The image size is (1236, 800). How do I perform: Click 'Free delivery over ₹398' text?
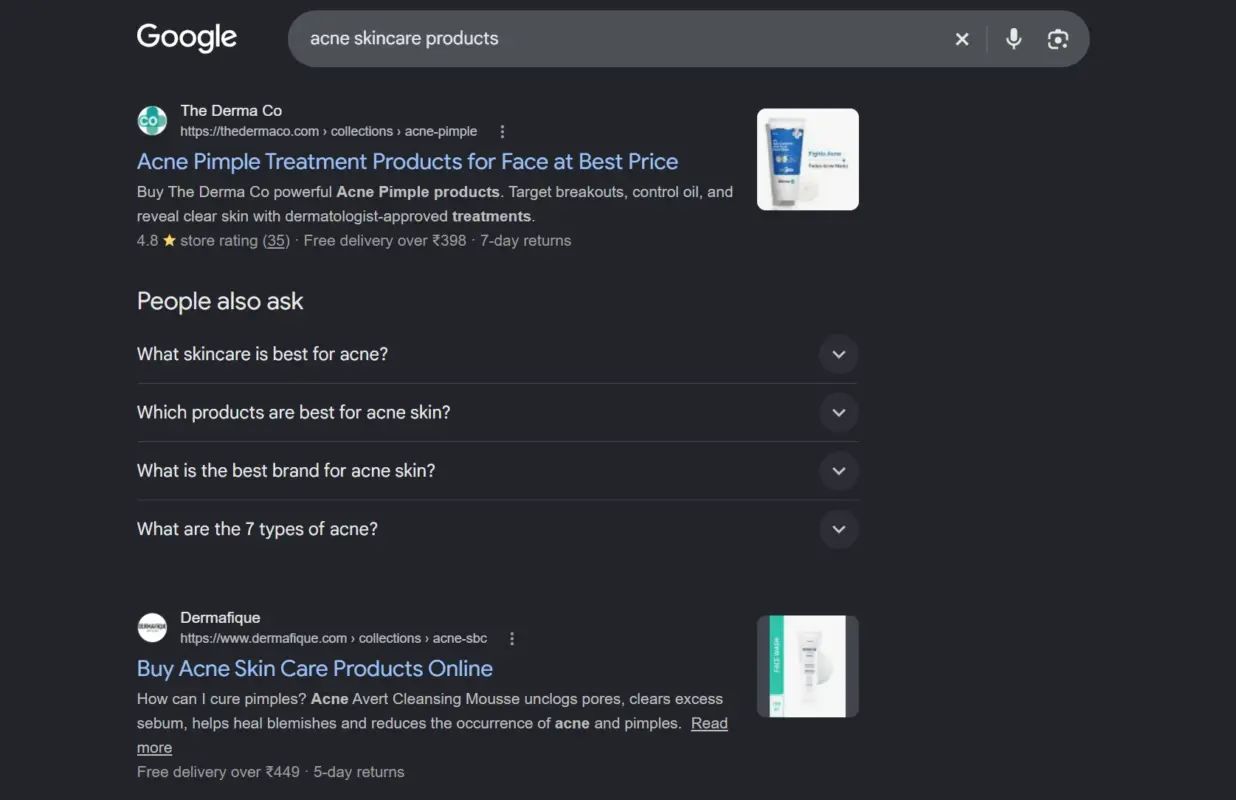(385, 241)
